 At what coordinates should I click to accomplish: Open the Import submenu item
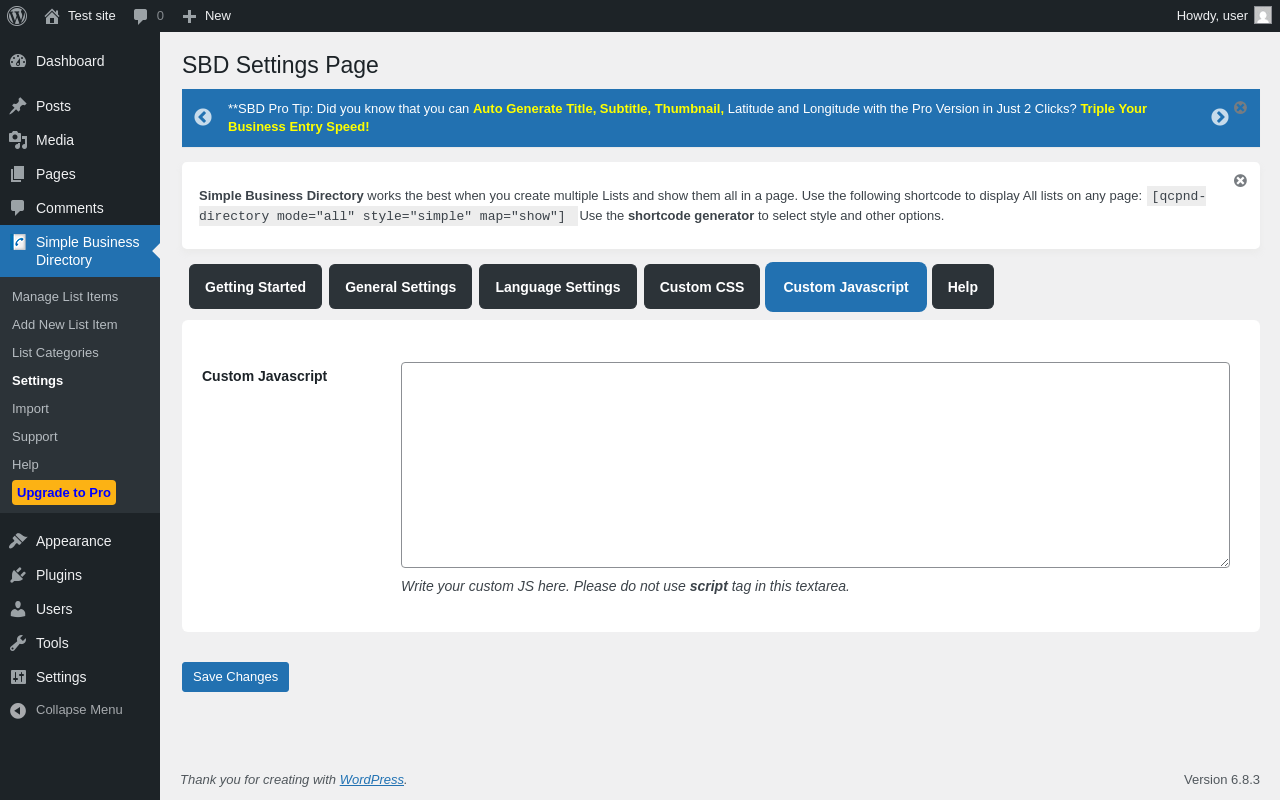click(x=30, y=408)
